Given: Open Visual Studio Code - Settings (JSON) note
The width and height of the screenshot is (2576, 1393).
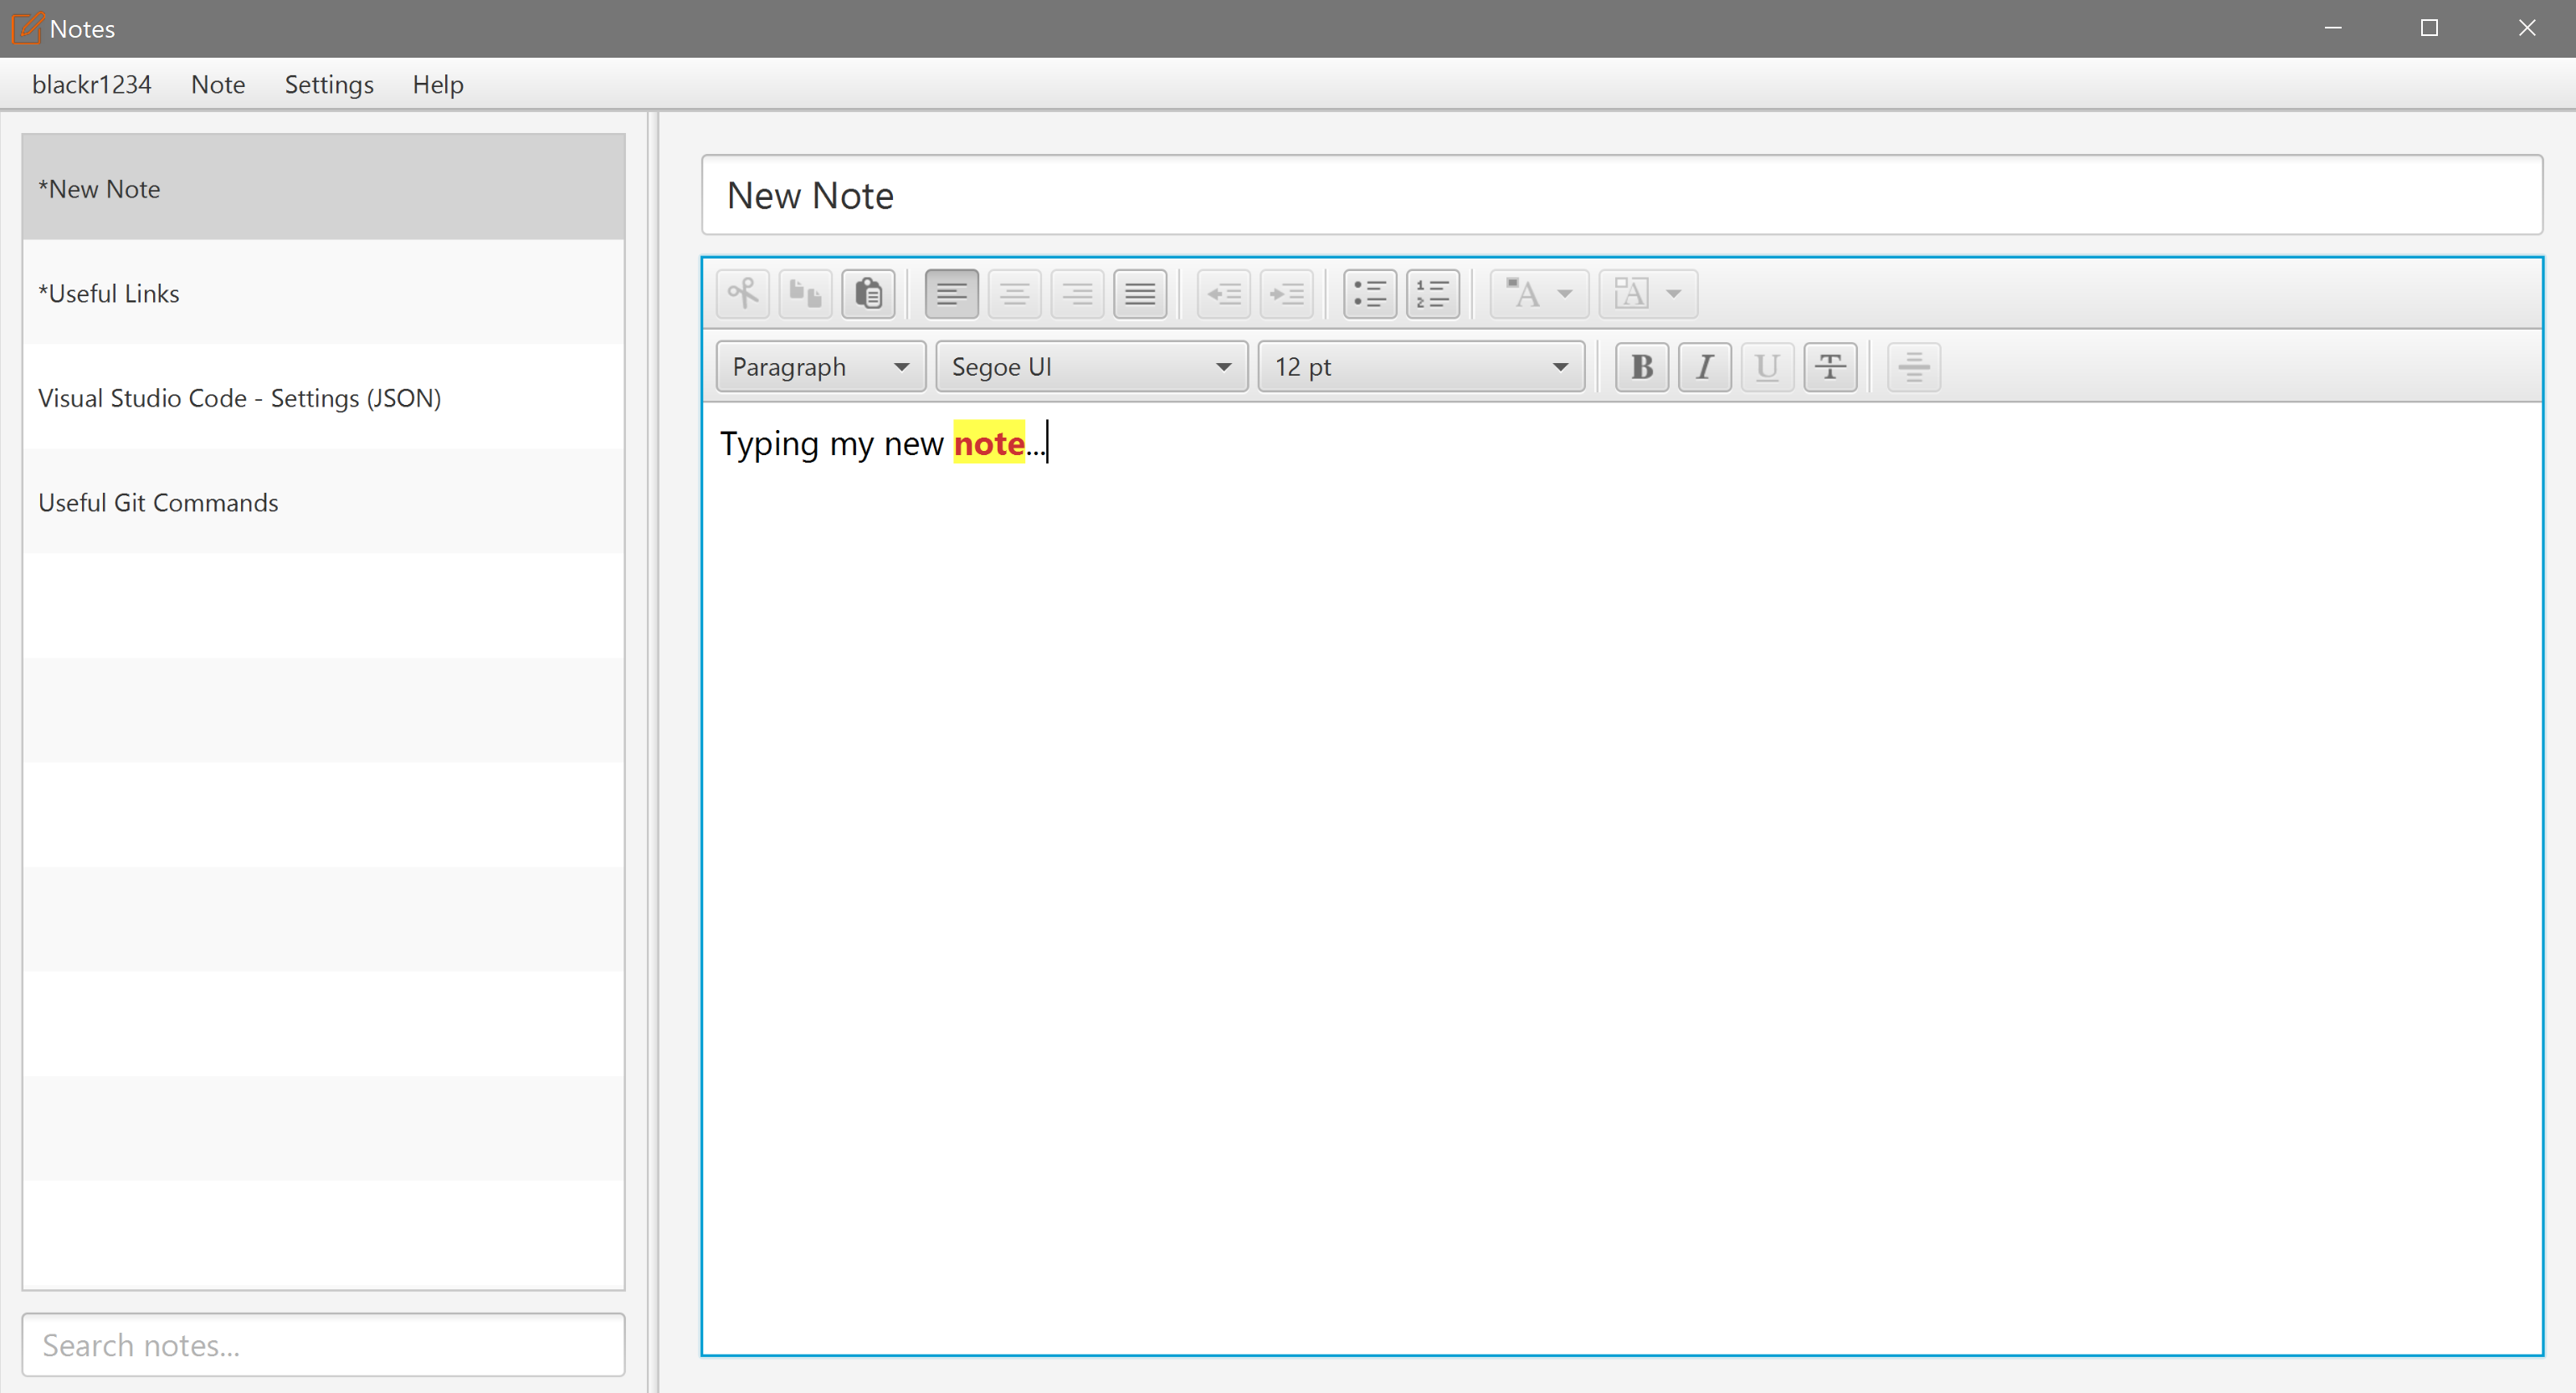Looking at the screenshot, I should click(324, 397).
